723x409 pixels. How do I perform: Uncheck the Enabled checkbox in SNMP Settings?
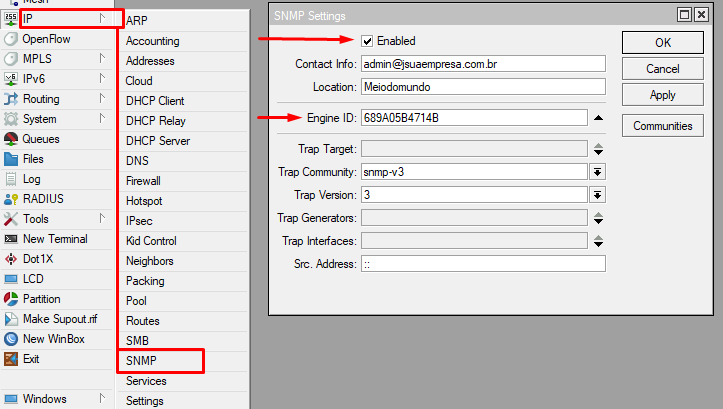tap(367, 41)
